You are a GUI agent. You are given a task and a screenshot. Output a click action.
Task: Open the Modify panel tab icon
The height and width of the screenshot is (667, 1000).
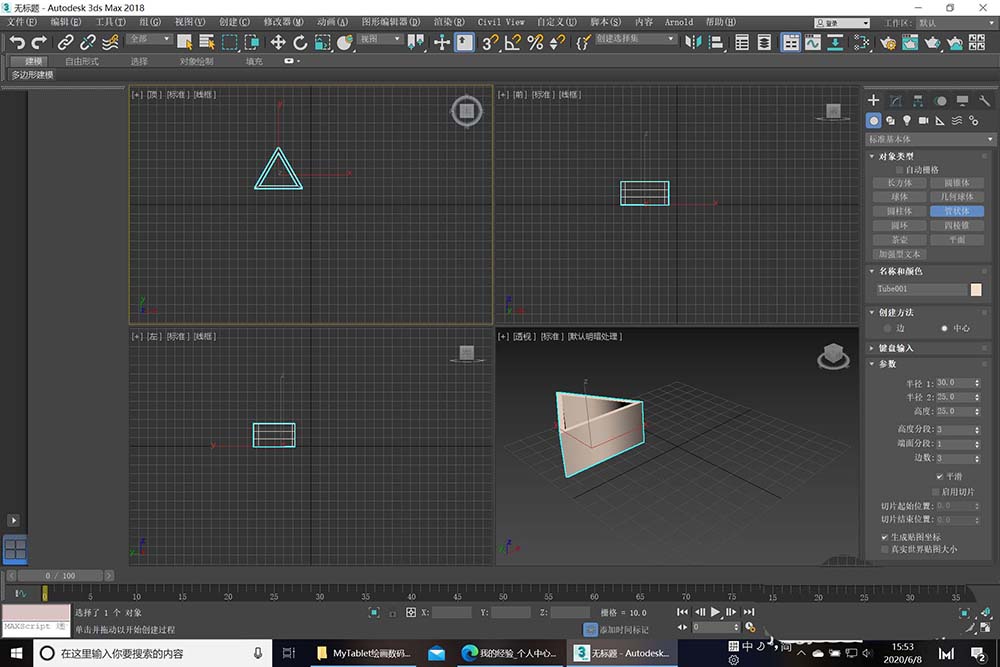(x=895, y=101)
